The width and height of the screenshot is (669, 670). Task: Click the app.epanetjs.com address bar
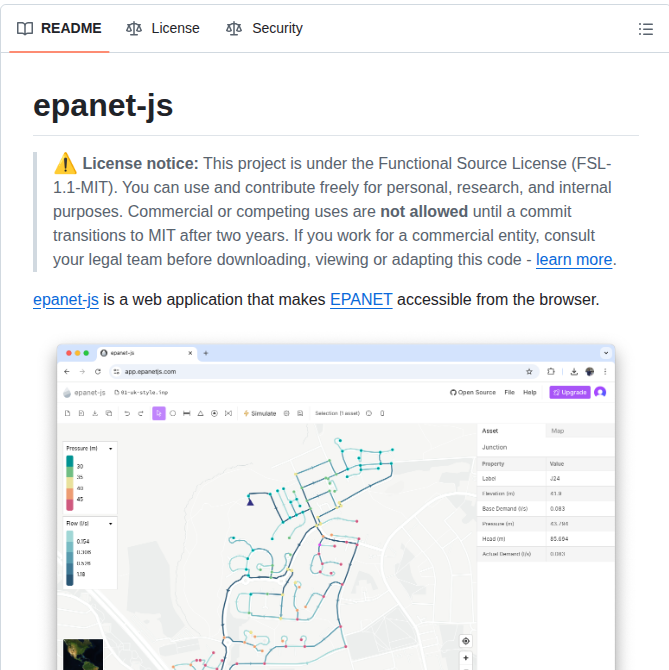pos(323,371)
